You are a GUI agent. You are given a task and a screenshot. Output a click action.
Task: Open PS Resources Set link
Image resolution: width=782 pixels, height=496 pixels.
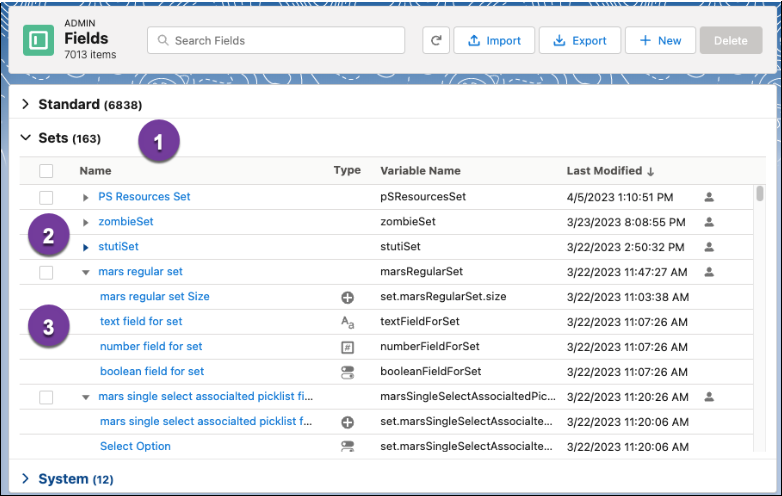(x=144, y=196)
